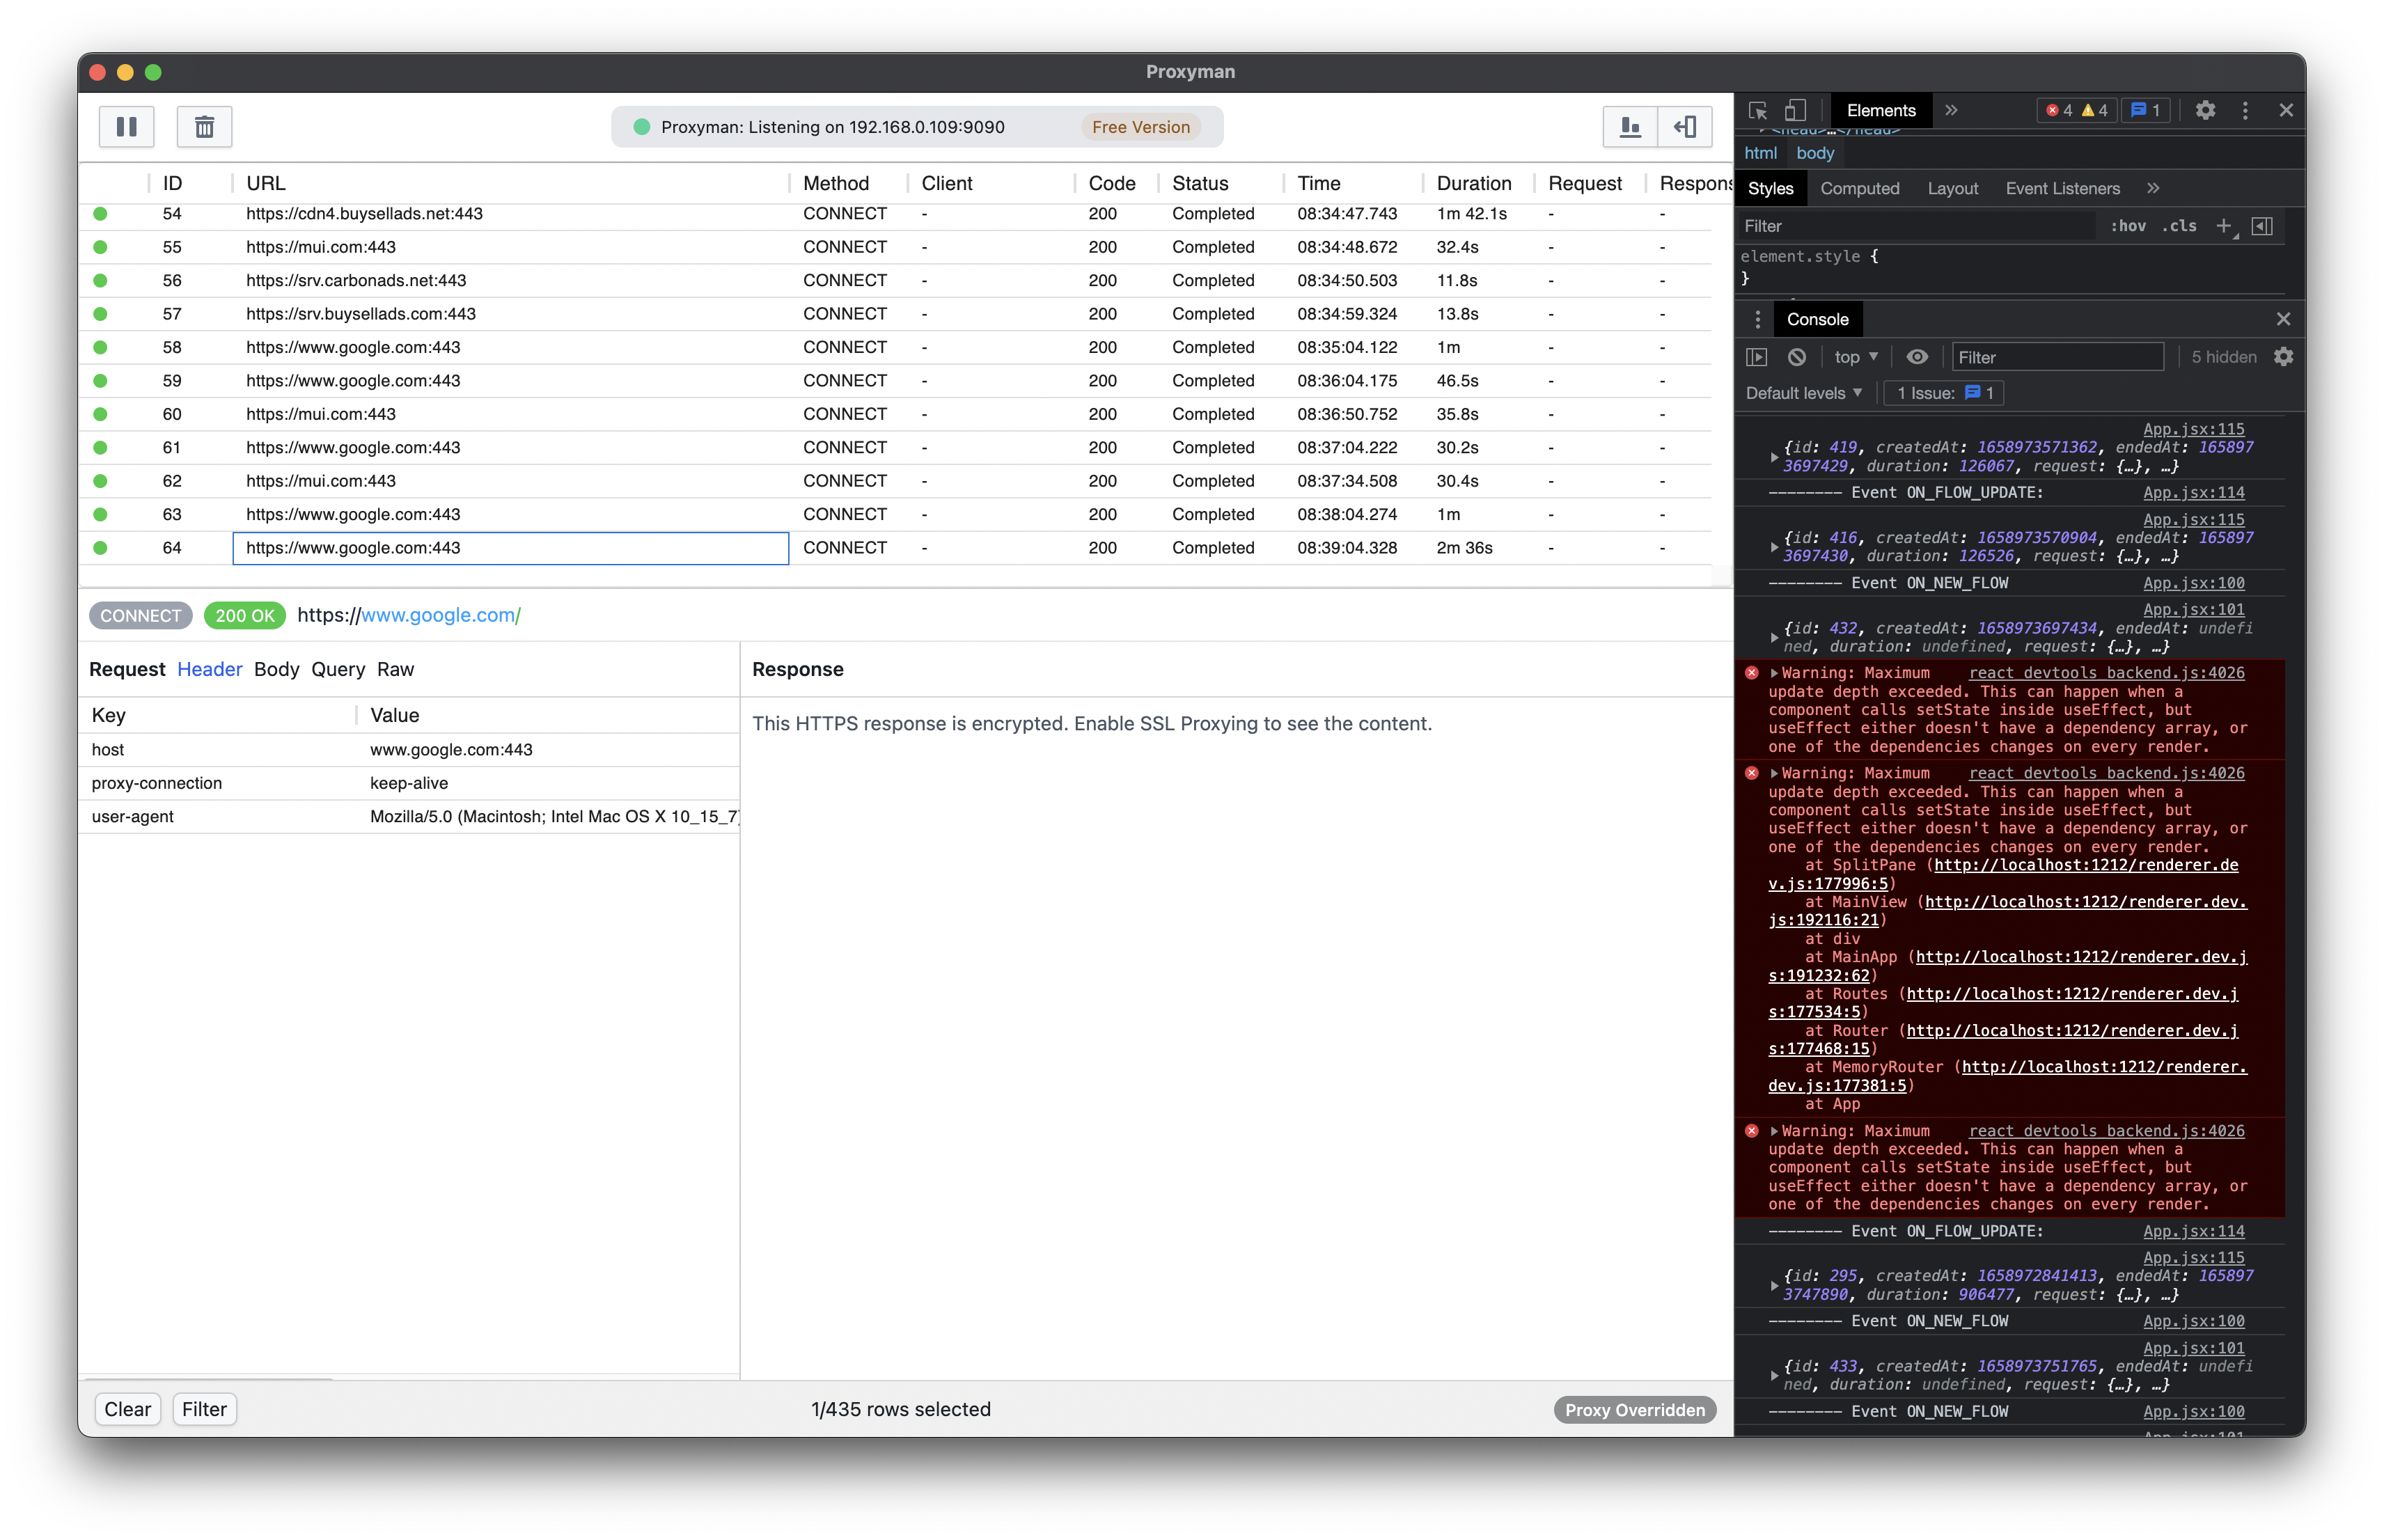Screen dimensions: 2384x1540
Task: Select the request Raw tab
Action: click(395, 669)
